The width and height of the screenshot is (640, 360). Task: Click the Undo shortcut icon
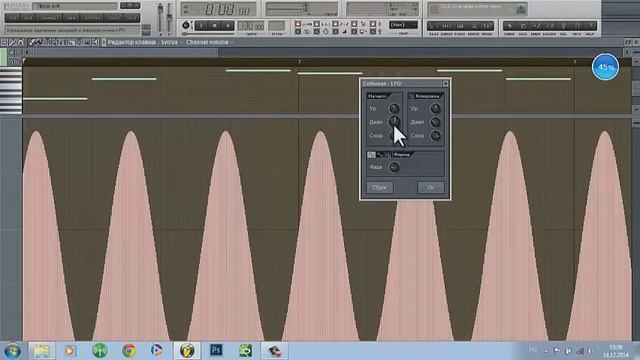tap(509, 27)
